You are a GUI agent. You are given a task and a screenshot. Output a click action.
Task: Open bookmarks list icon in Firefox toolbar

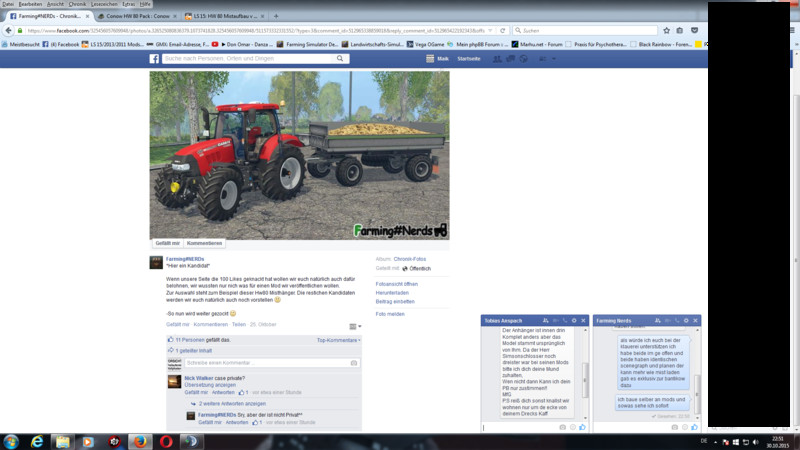pyautogui.click(x=680, y=31)
